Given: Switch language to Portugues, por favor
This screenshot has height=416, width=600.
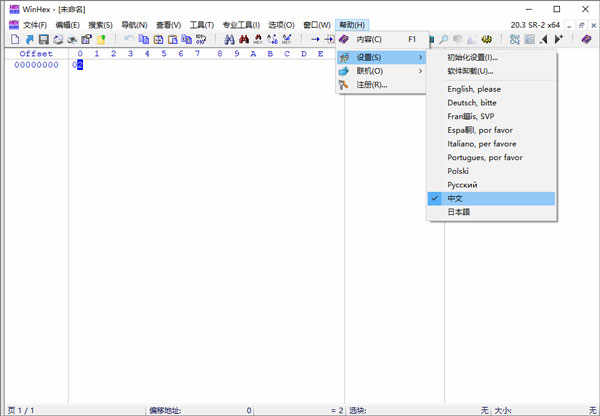Looking at the screenshot, I should 491,157.
